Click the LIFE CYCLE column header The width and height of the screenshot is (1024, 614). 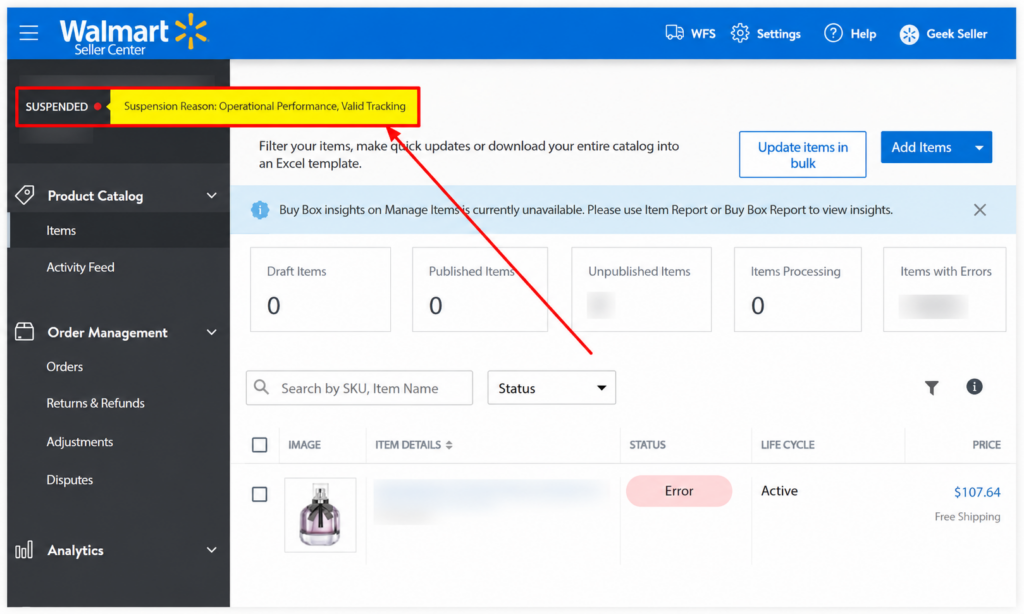coord(787,445)
